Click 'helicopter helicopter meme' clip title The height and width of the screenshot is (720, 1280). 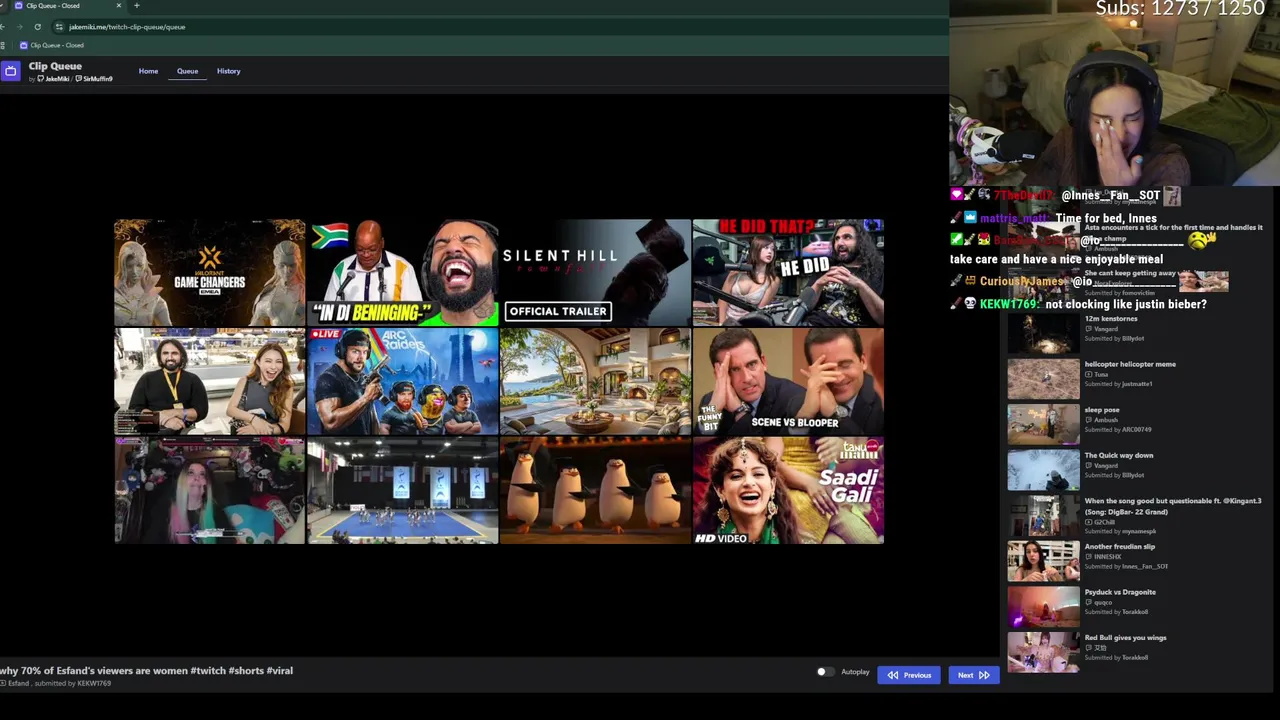(x=1130, y=364)
